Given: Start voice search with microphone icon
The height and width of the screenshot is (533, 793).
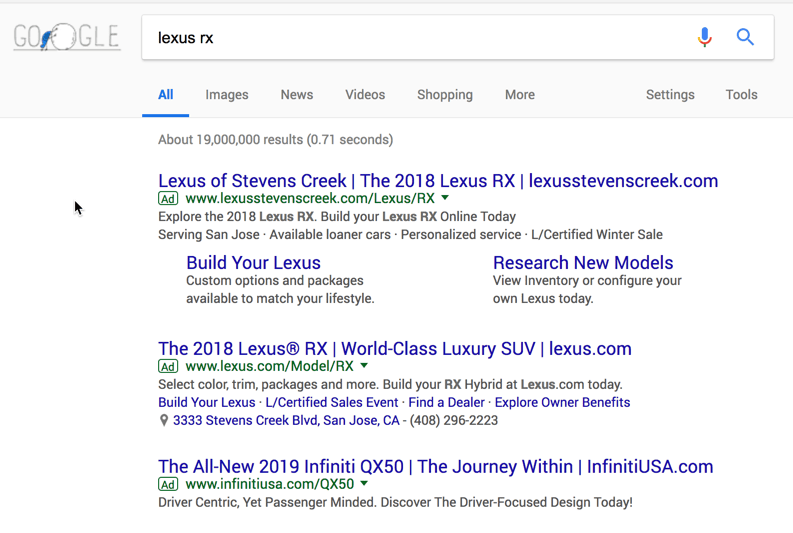Looking at the screenshot, I should click(x=704, y=37).
